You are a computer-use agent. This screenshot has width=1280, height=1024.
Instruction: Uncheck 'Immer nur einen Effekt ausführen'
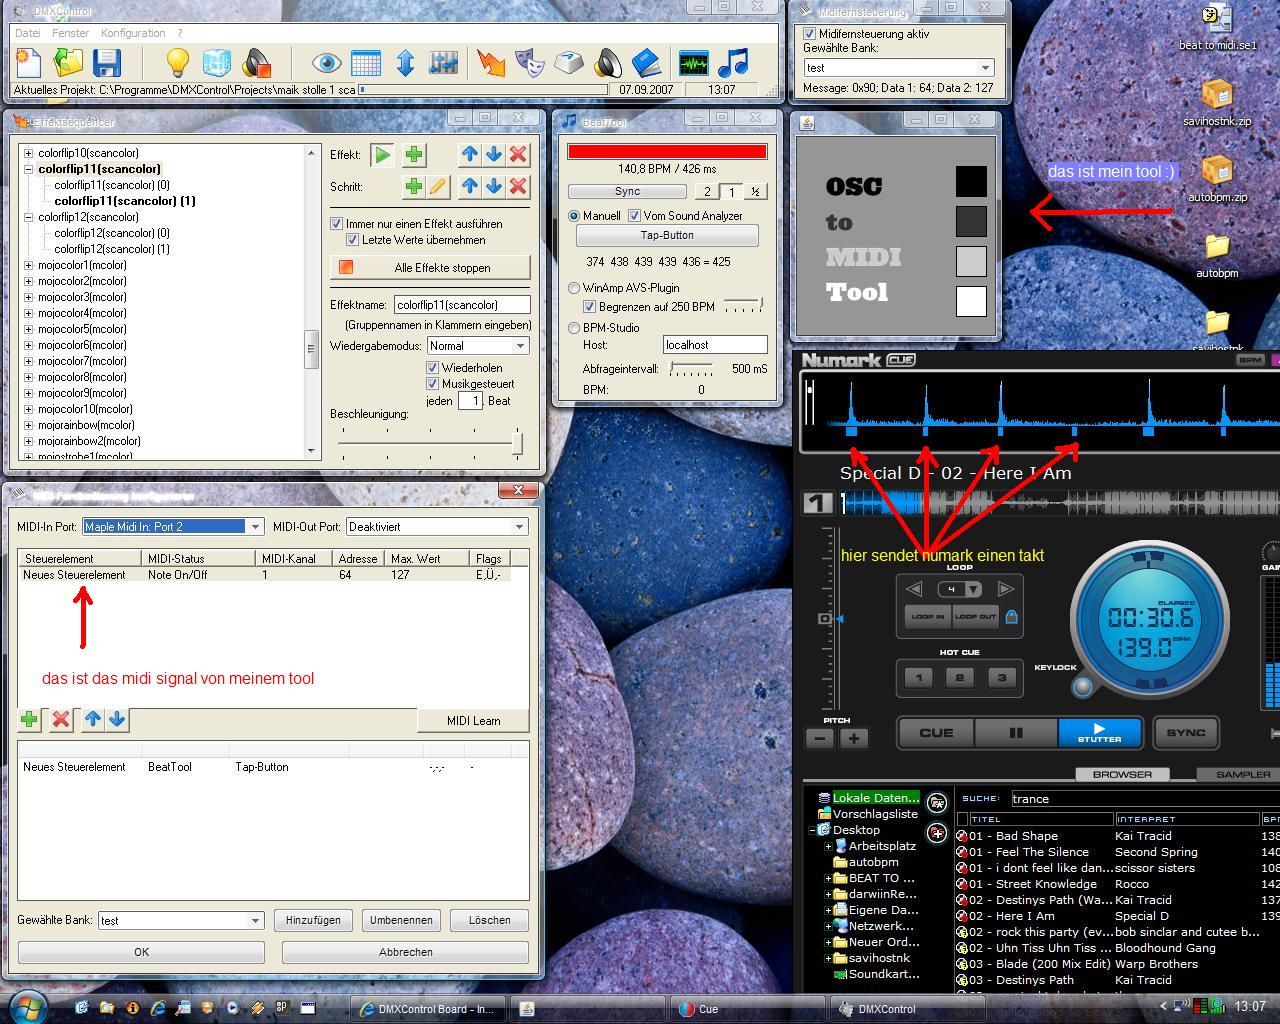[x=337, y=224]
